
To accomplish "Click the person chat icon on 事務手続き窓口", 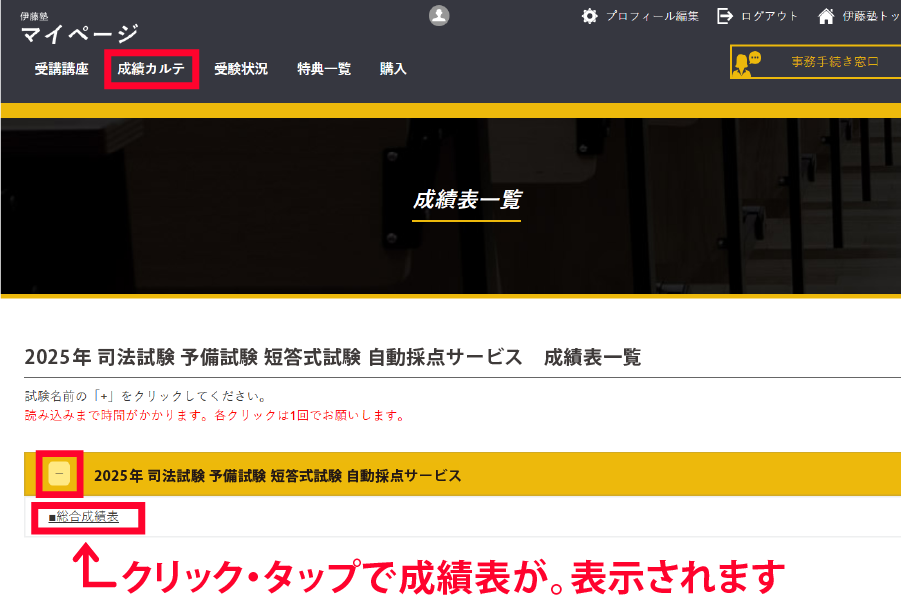I will click(747, 63).
